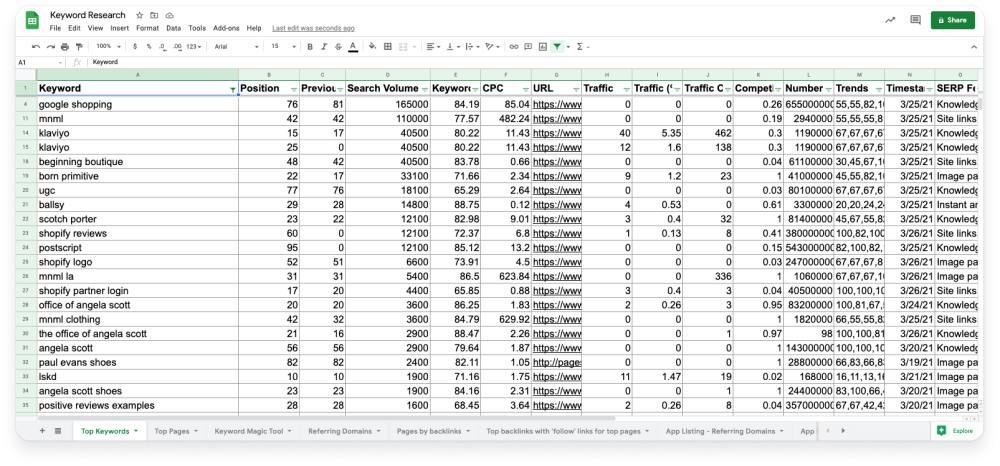Open the Add-ons menu

(x=226, y=28)
